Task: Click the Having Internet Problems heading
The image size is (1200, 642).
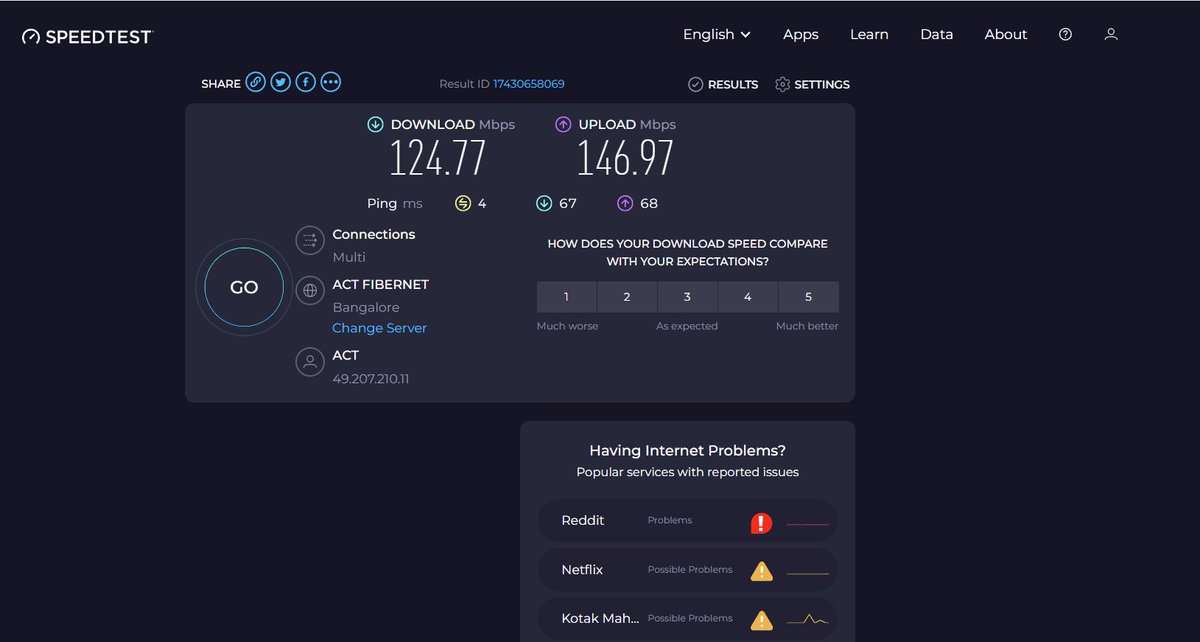Action: [x=687, y=450]
